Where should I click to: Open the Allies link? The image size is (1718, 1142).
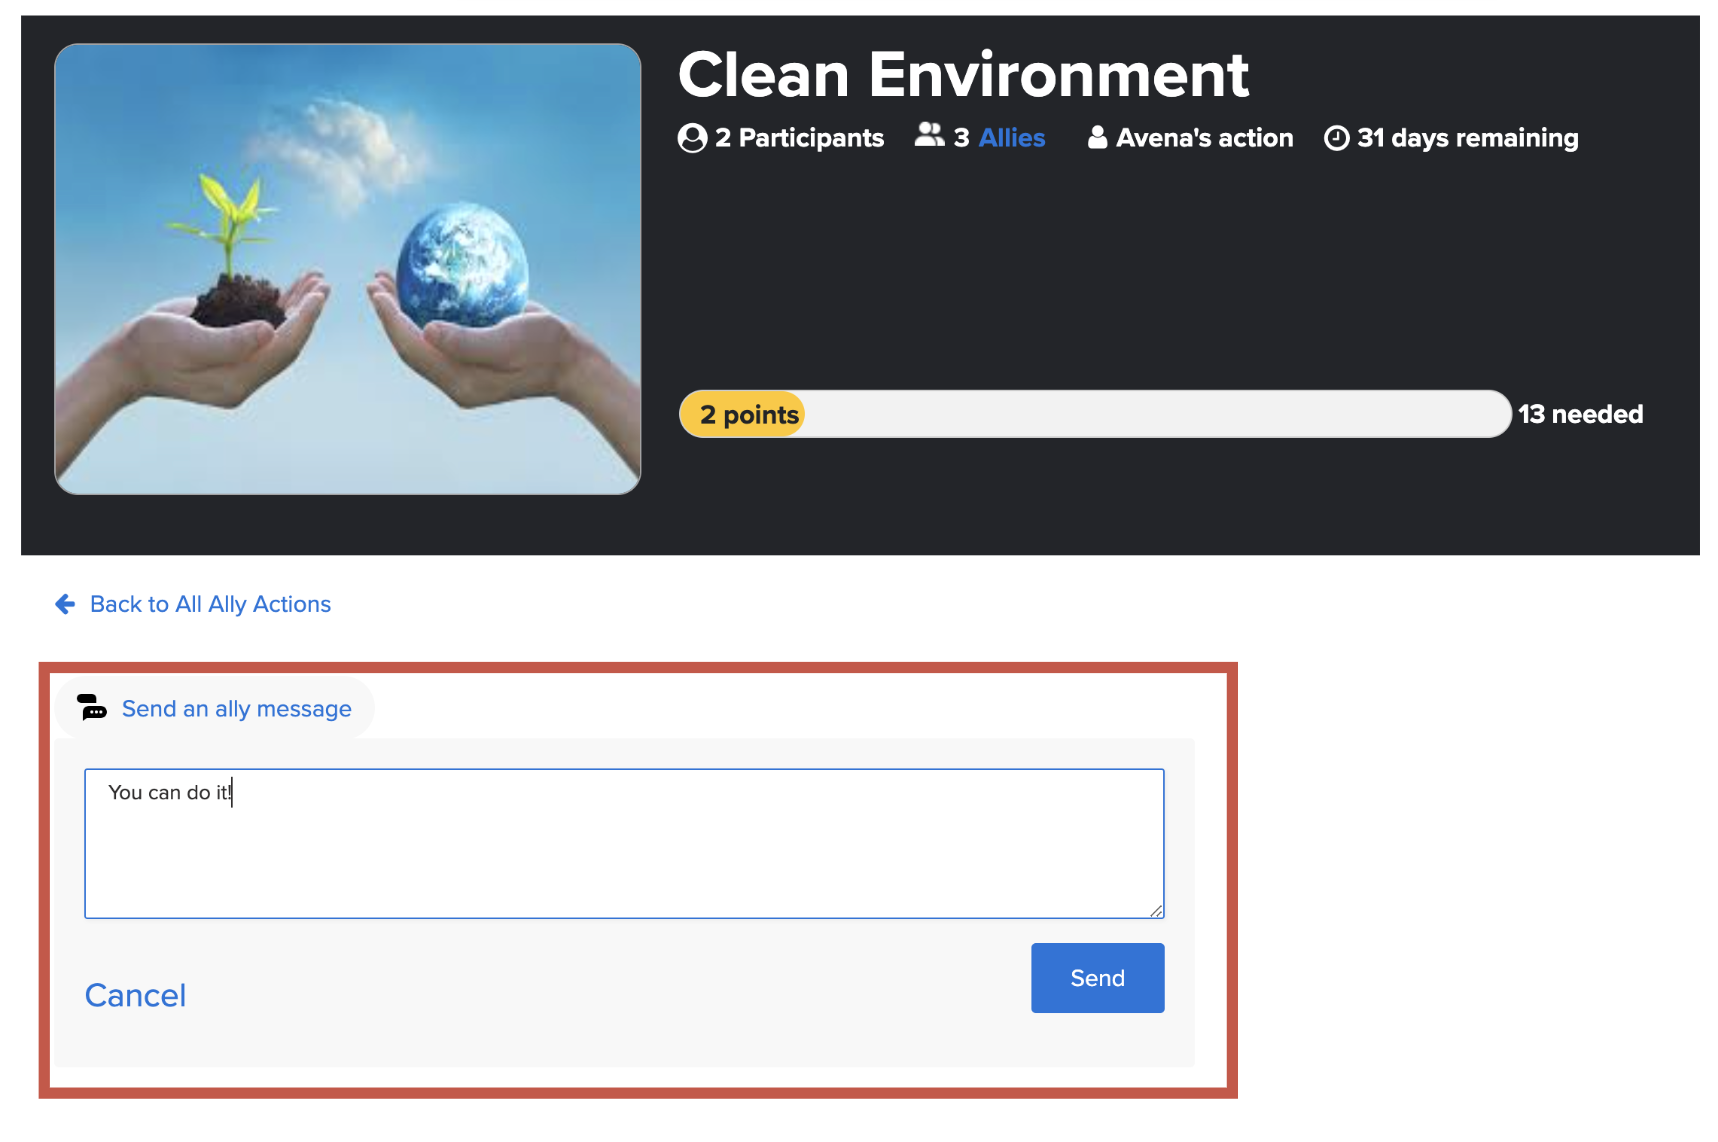(1011, 138)
